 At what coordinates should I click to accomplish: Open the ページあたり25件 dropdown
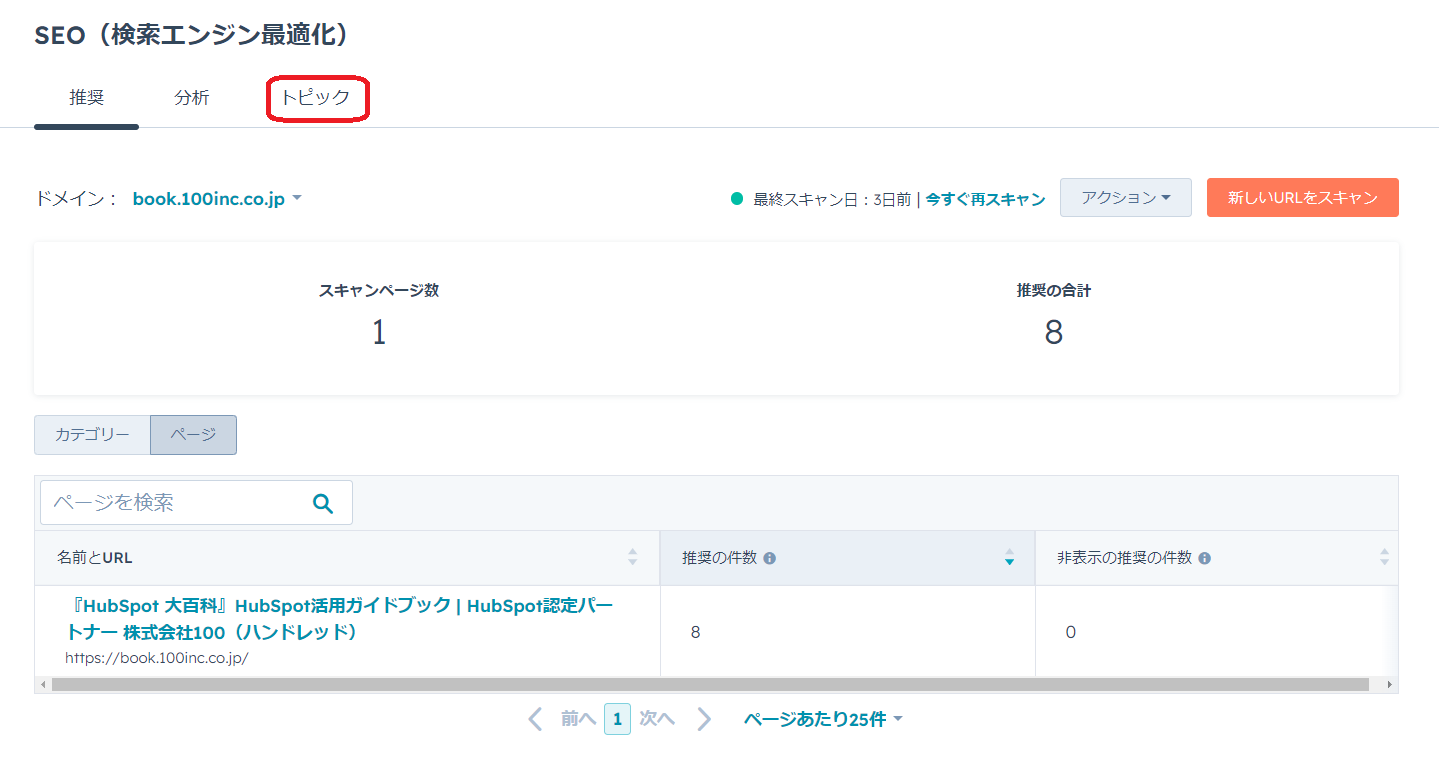coord(823,719)
